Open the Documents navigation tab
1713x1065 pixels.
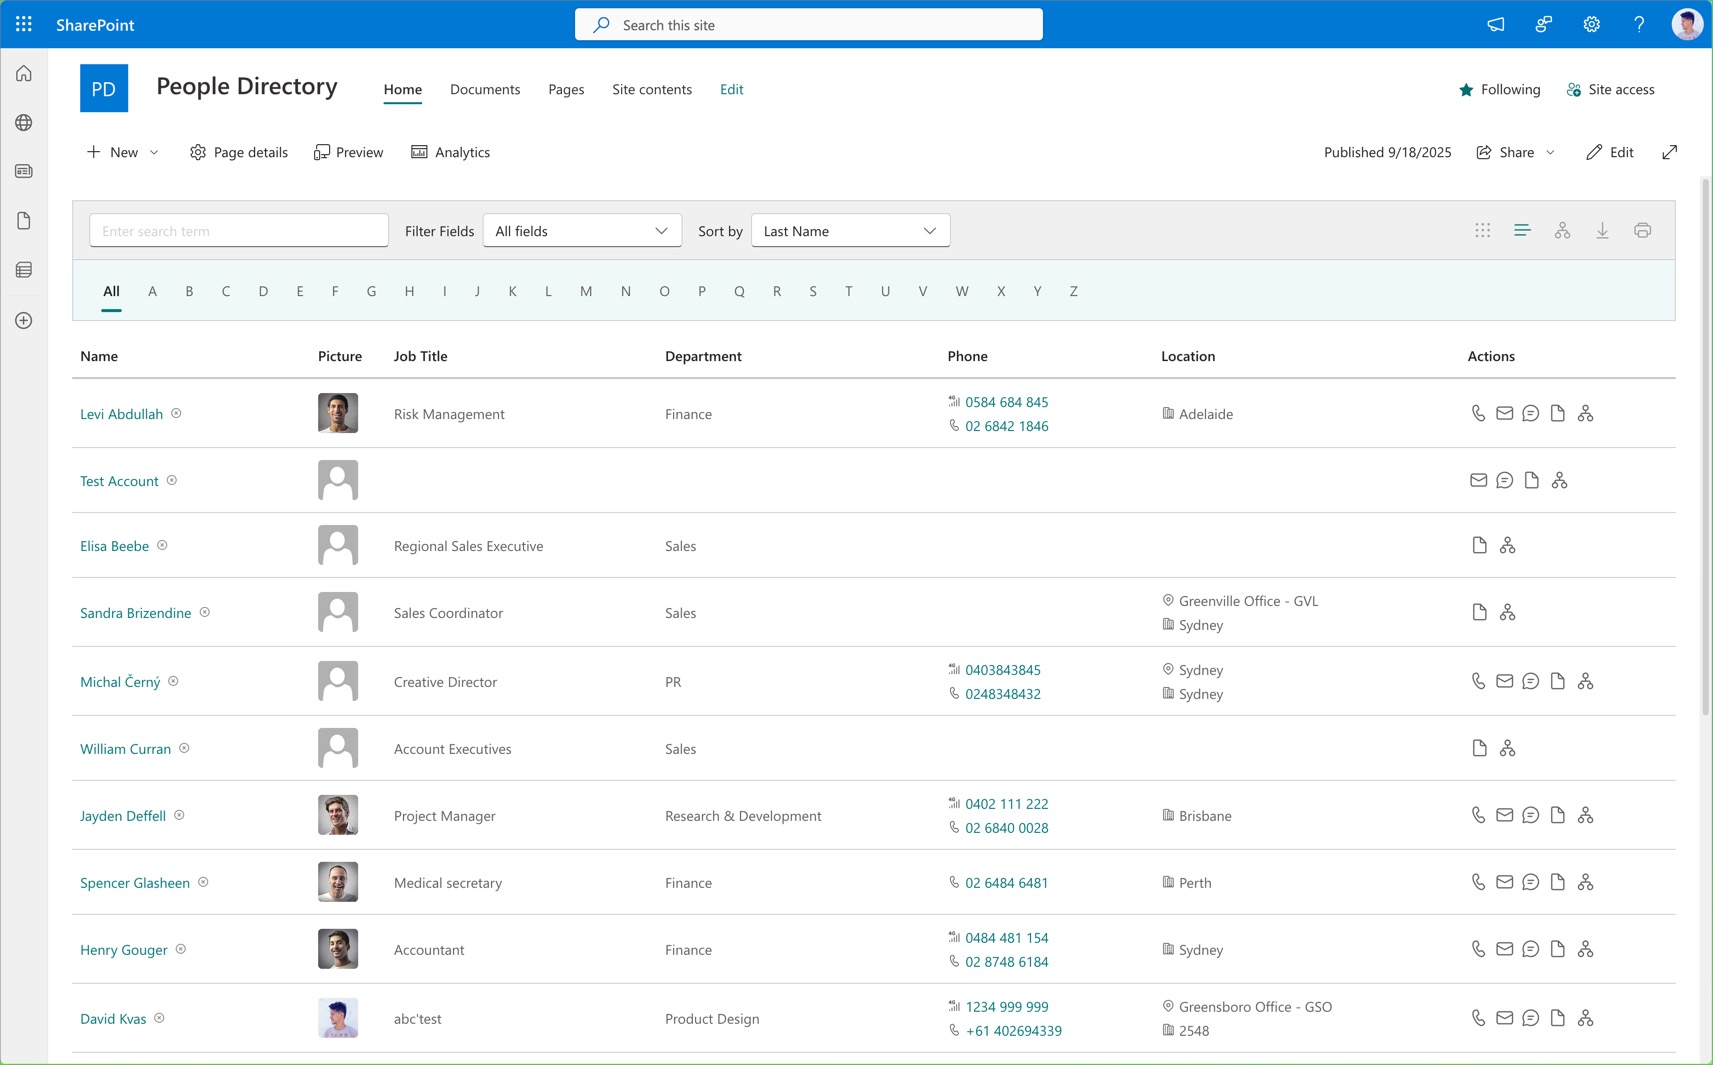pyautogui.click(x=484, y=89)
